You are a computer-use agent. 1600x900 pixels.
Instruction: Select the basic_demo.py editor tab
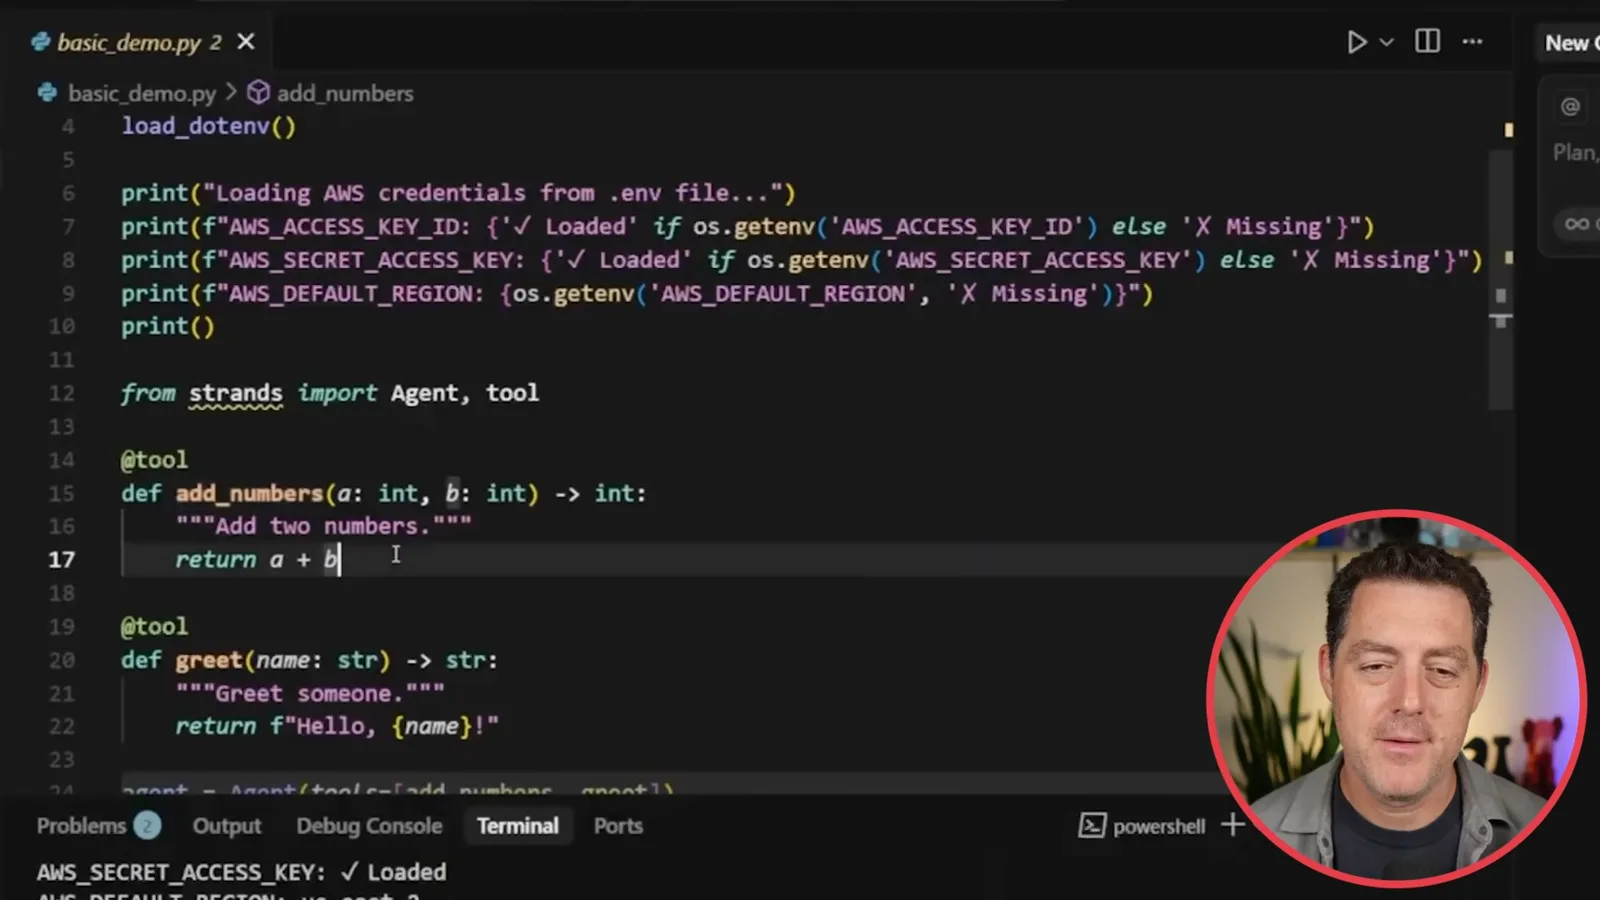click(x=142, y=42)
